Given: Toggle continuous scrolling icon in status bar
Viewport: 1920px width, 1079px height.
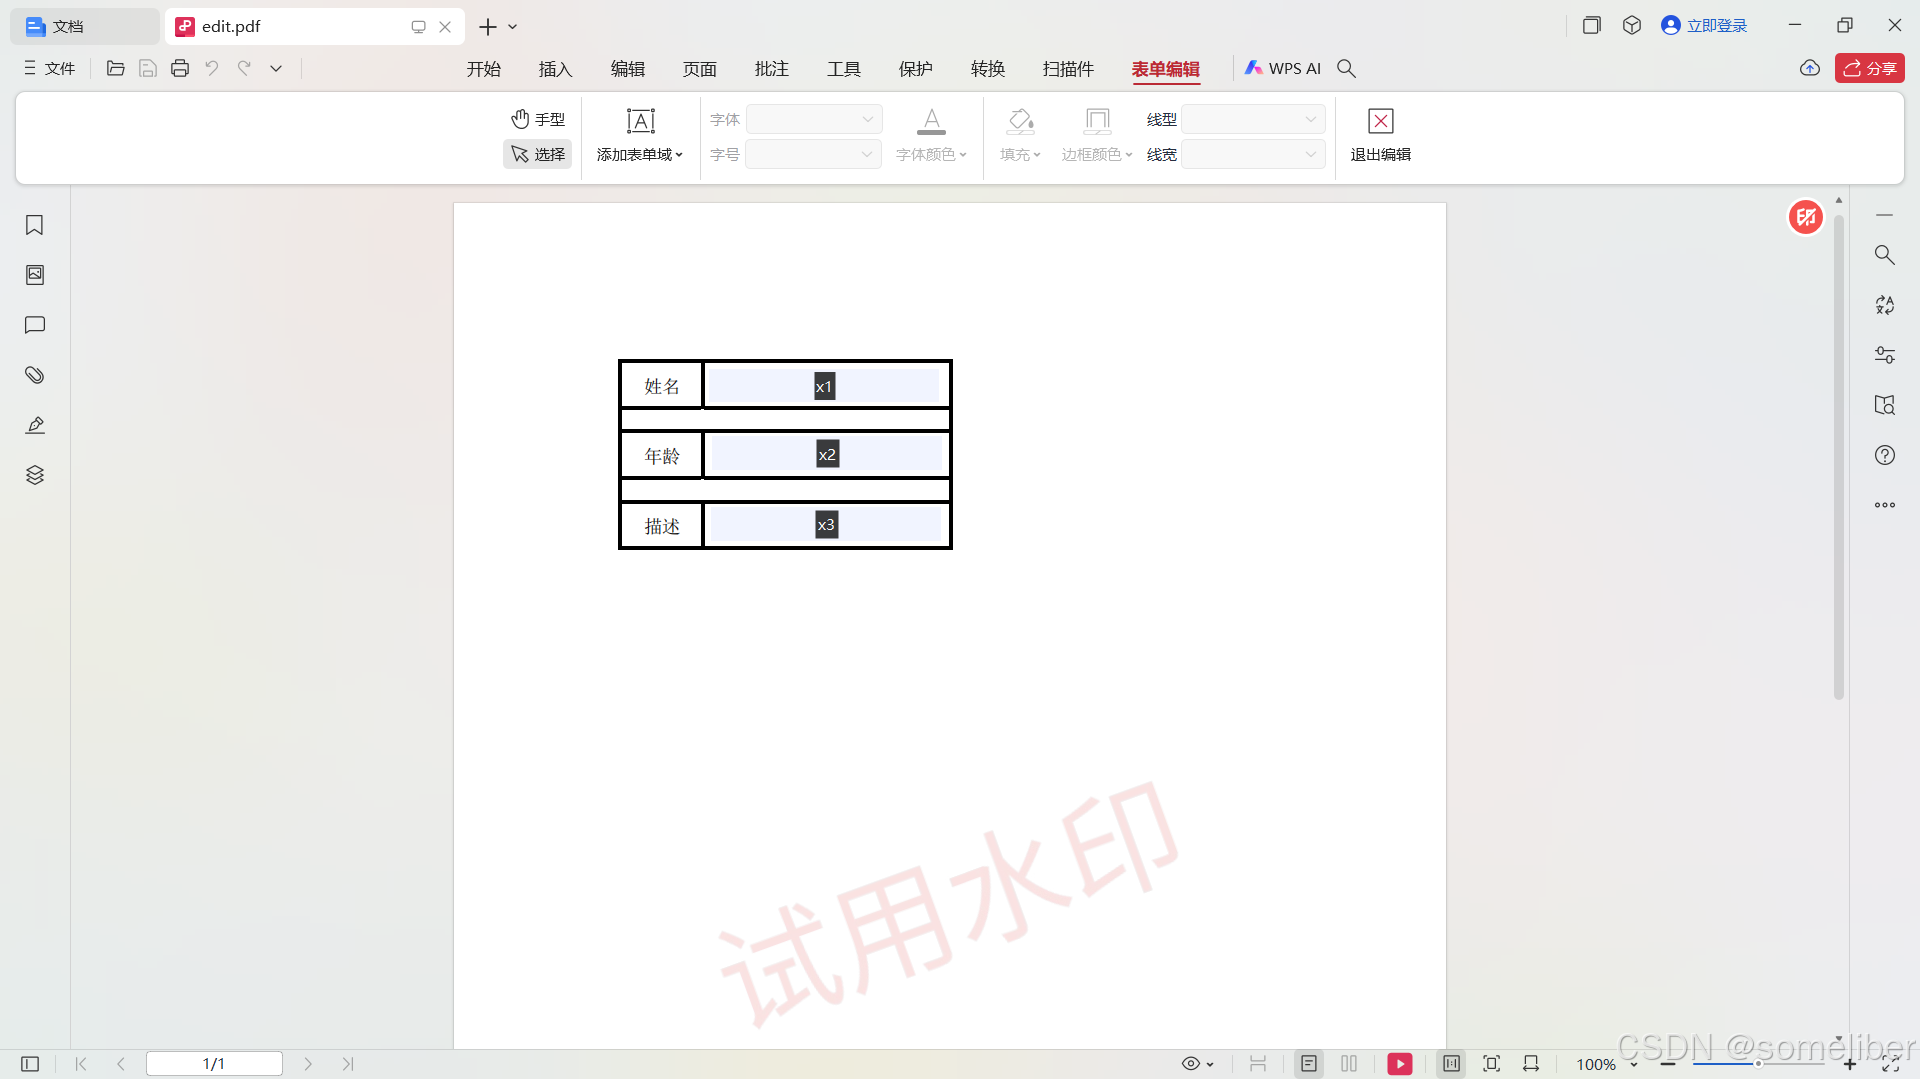Looking at the screenshot, I should 1258,1064.
